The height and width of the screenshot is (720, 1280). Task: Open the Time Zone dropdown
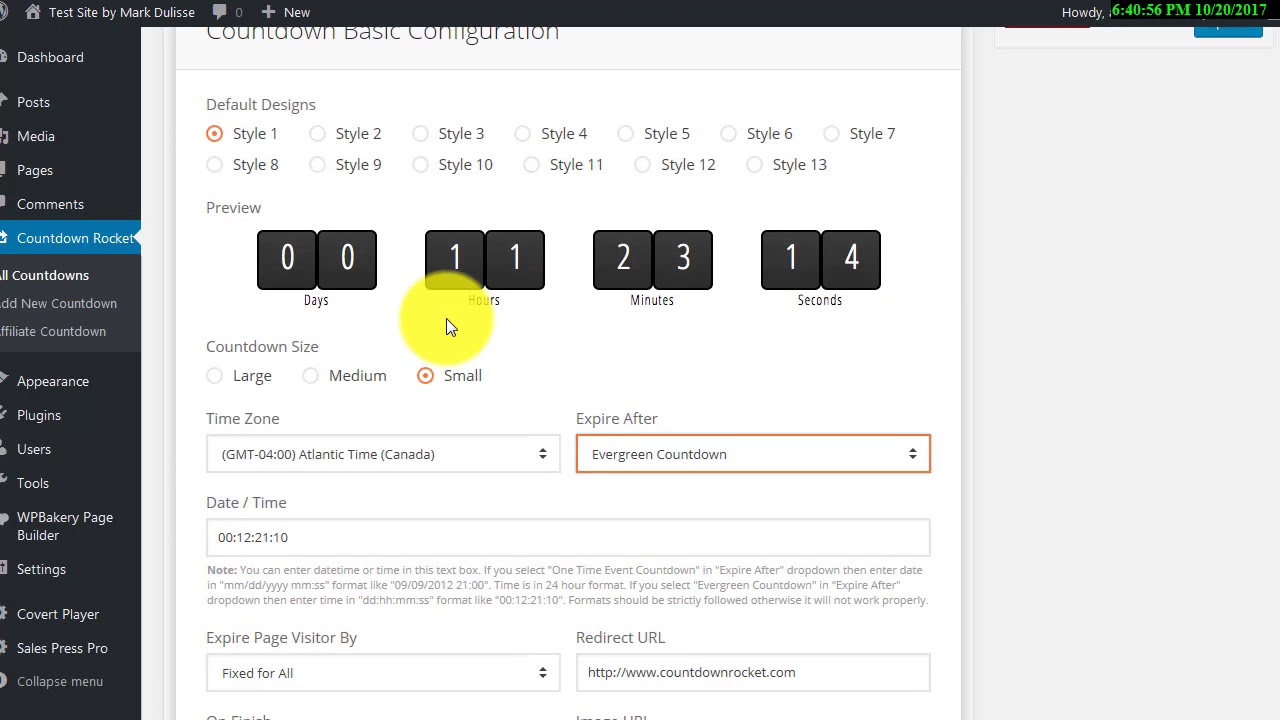point(383,454)
